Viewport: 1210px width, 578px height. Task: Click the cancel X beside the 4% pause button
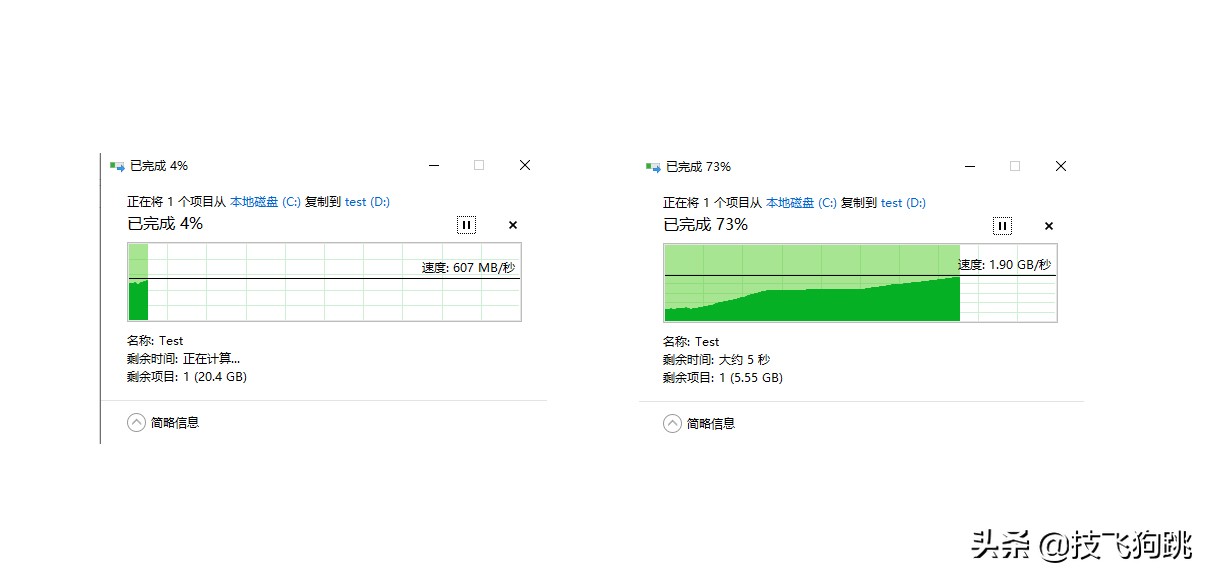512,225
